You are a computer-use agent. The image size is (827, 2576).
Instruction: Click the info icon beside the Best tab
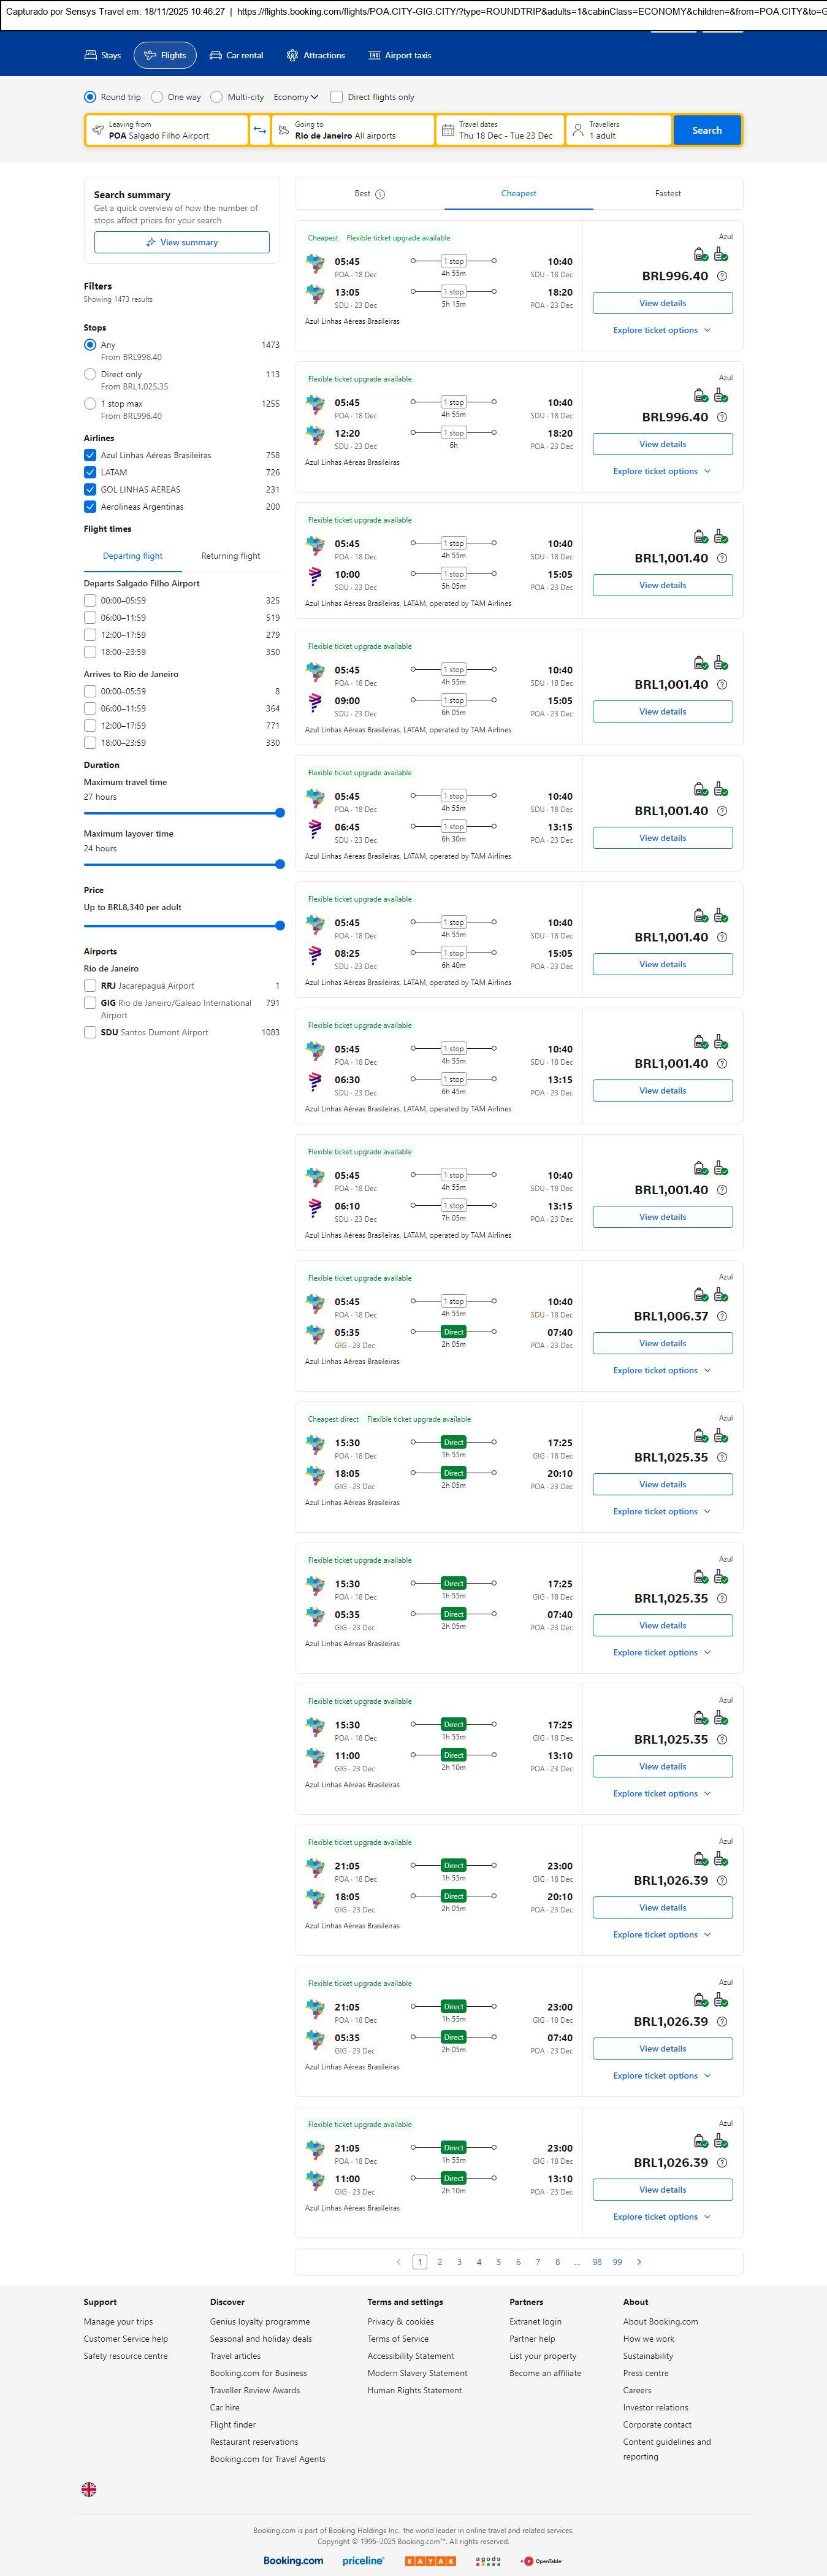pyautogui.click(x=380, y=194)
